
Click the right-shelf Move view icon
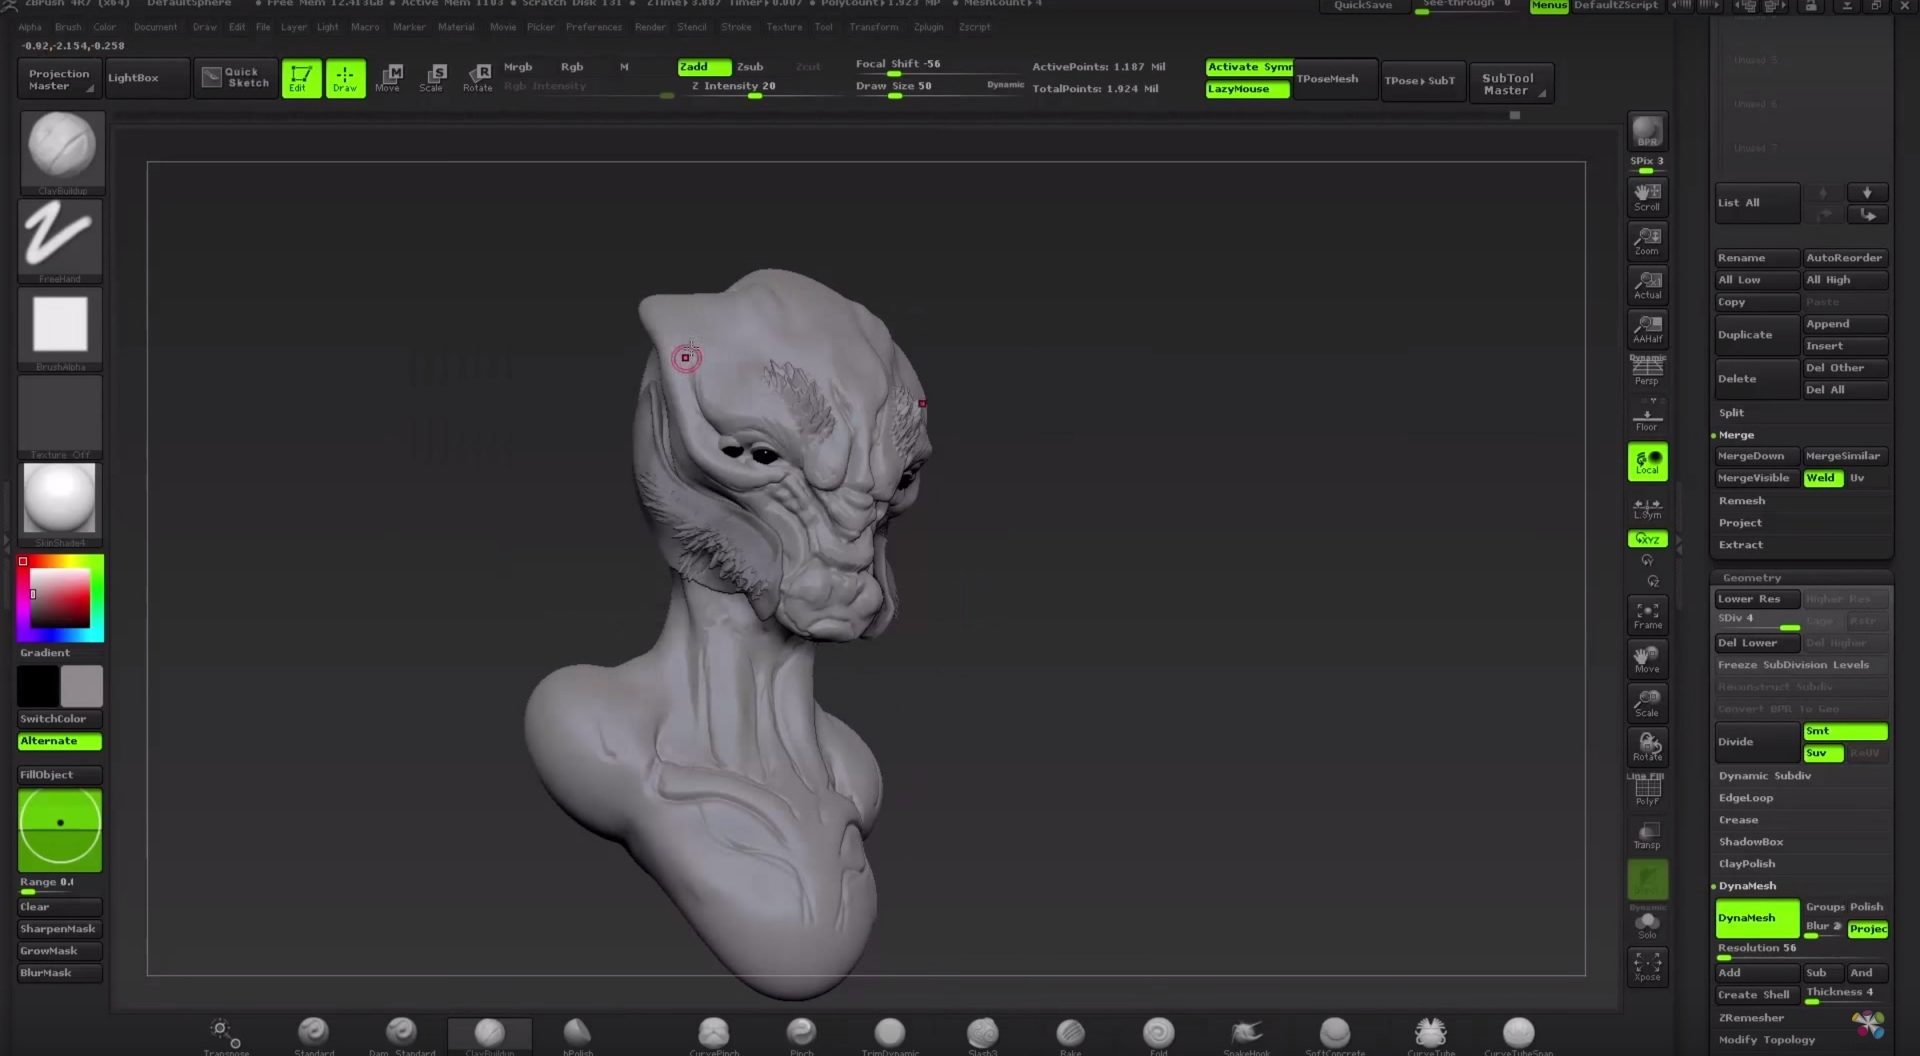(x=1647, y=659)
